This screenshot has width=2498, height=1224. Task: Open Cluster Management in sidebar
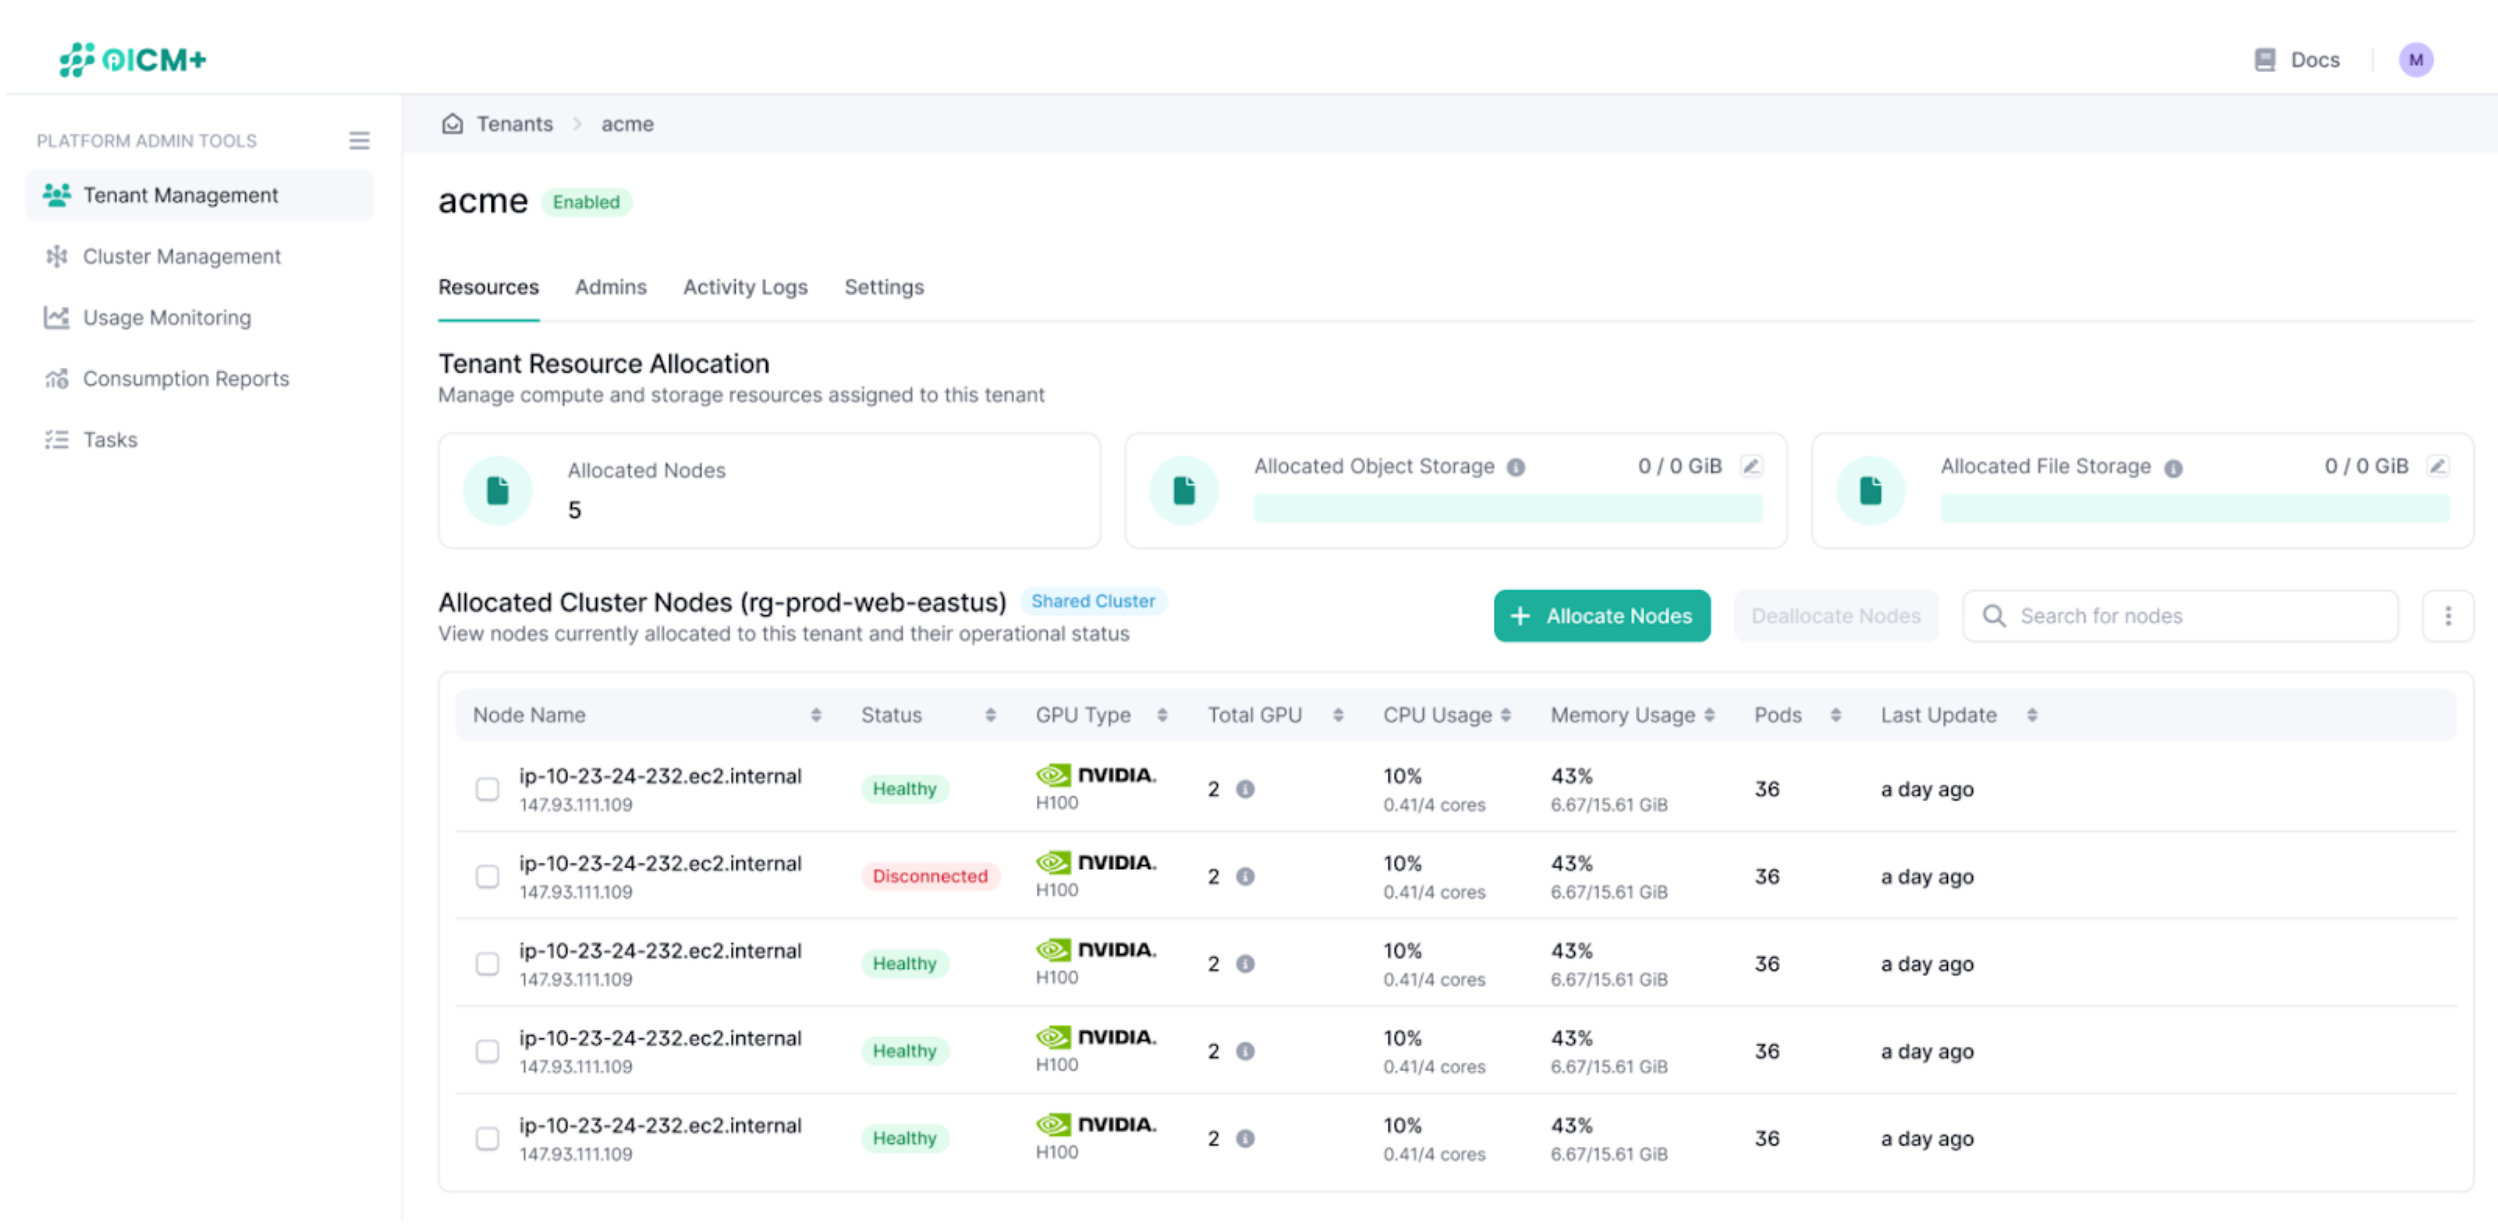pyautogui.click(x=181, y=257)
